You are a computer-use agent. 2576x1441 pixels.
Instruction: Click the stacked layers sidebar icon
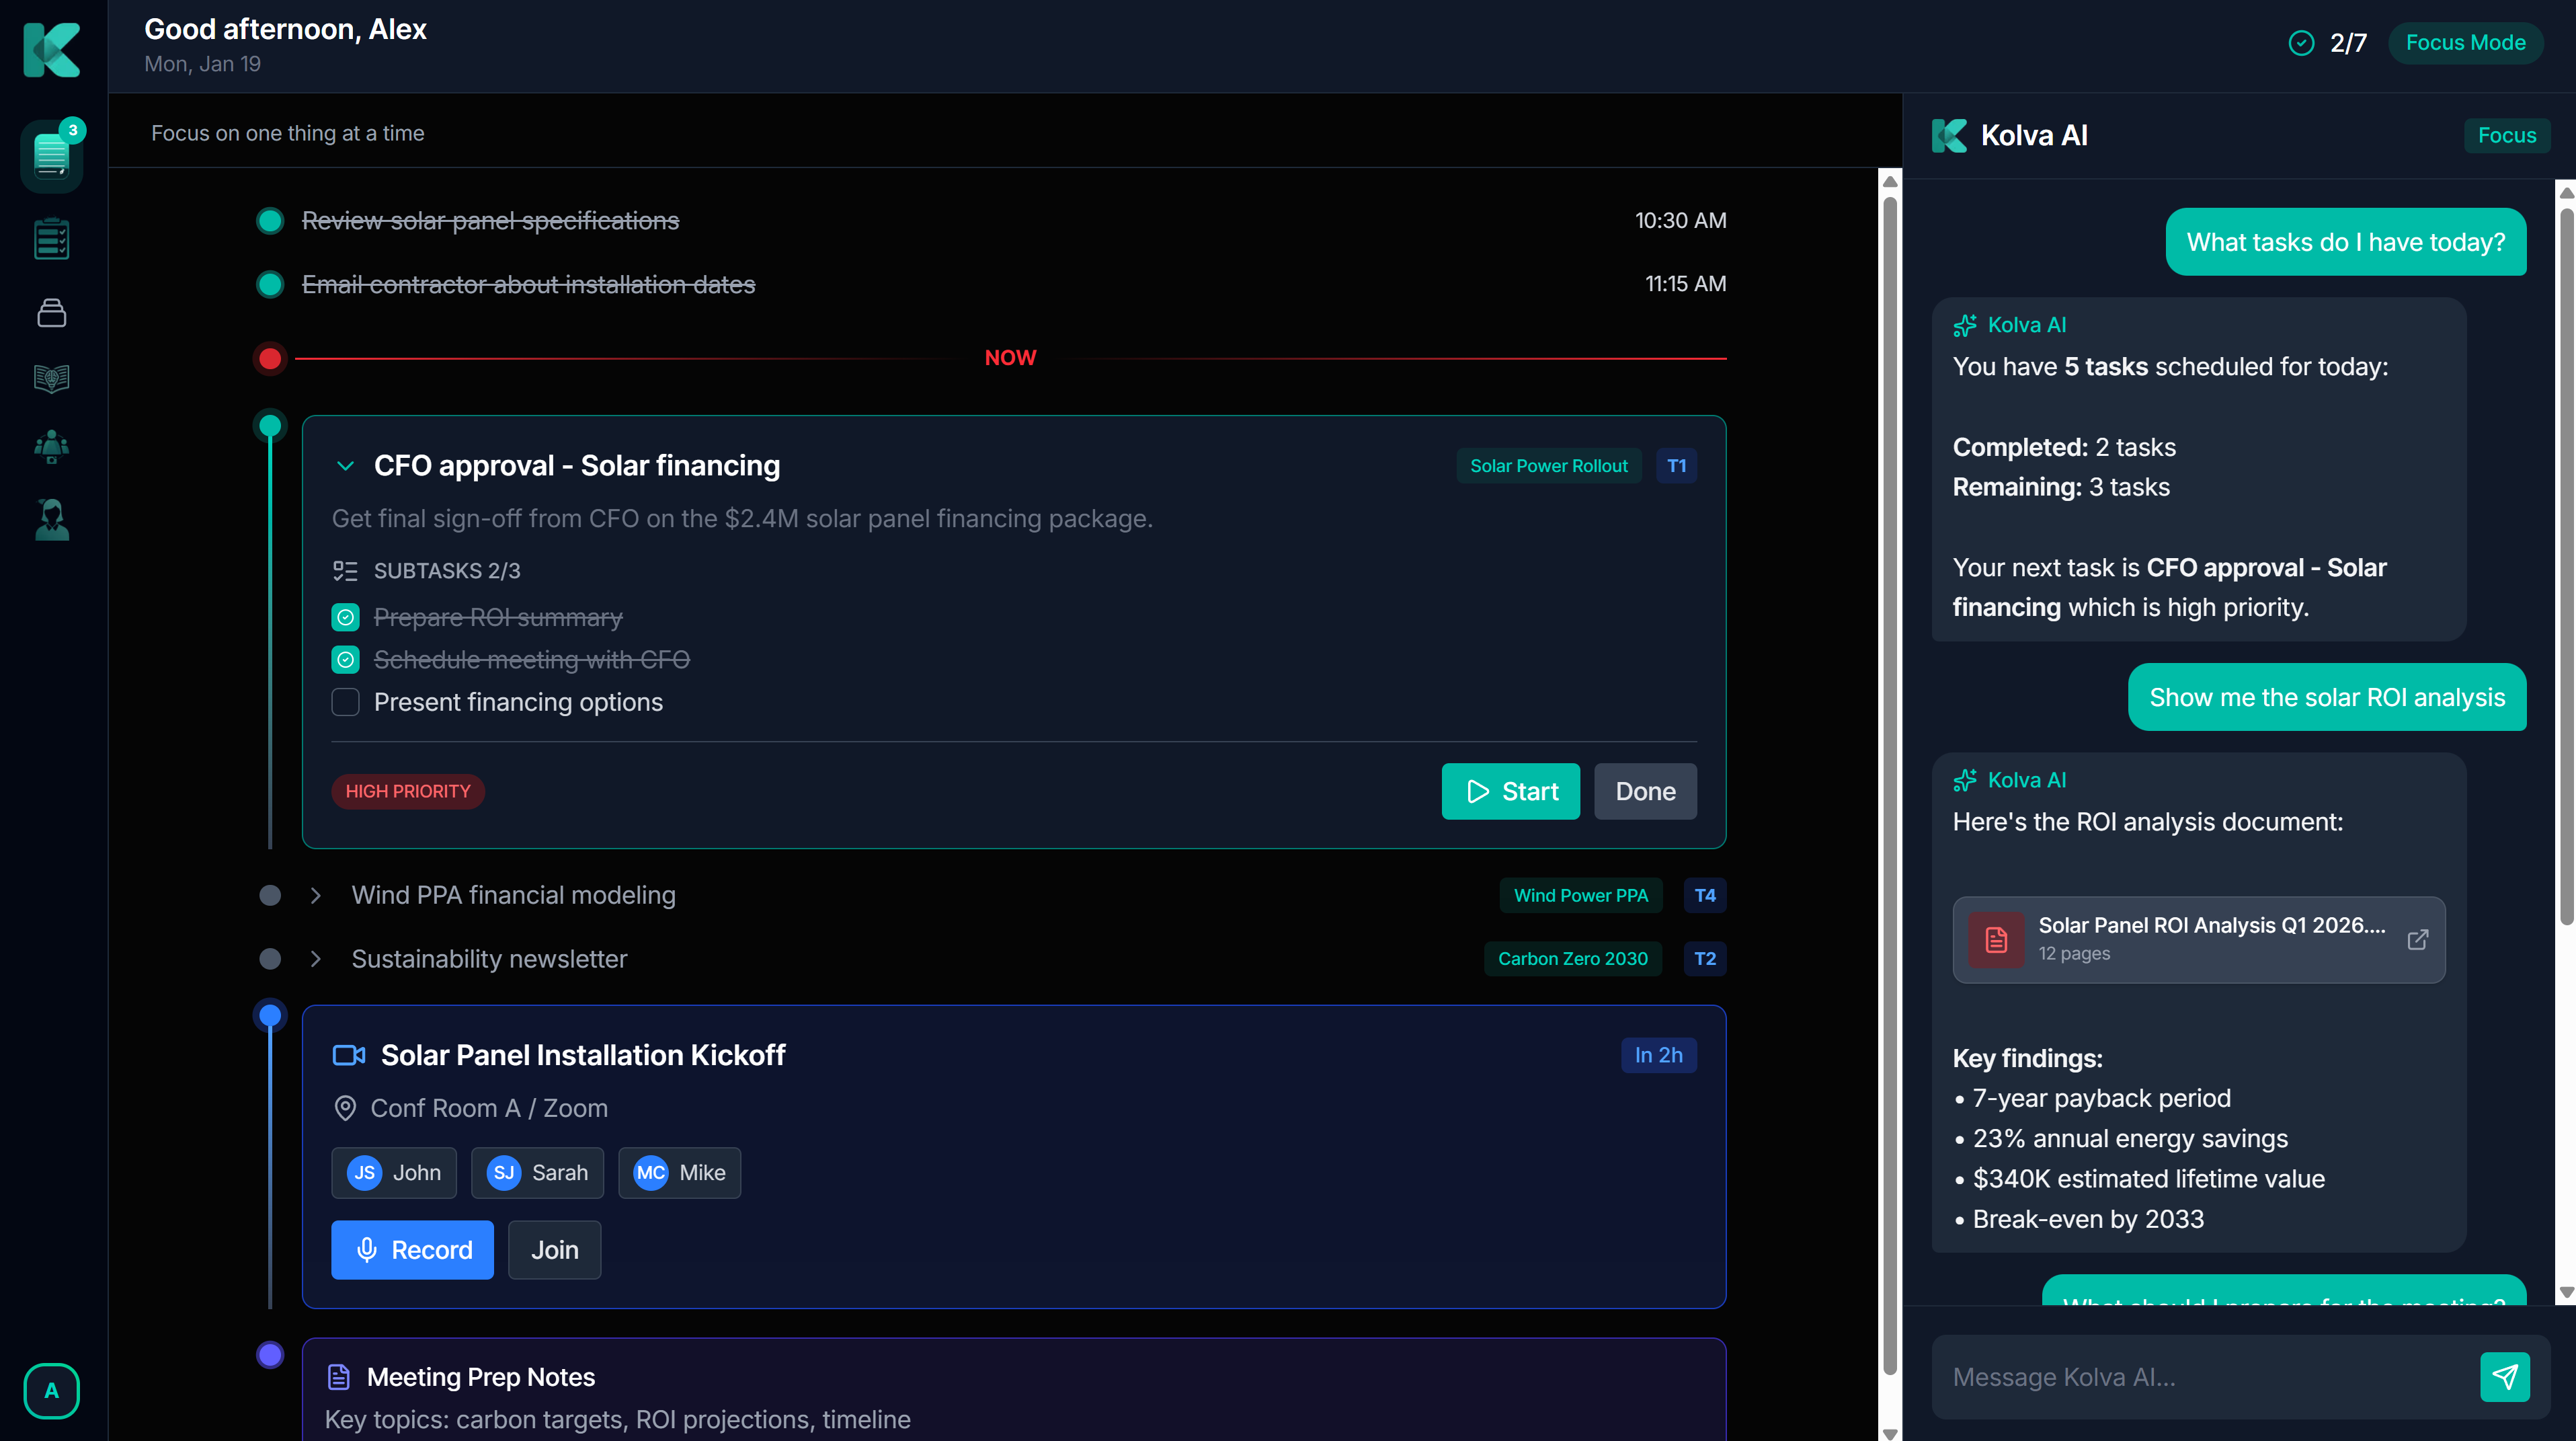click(x=51, y=313)
